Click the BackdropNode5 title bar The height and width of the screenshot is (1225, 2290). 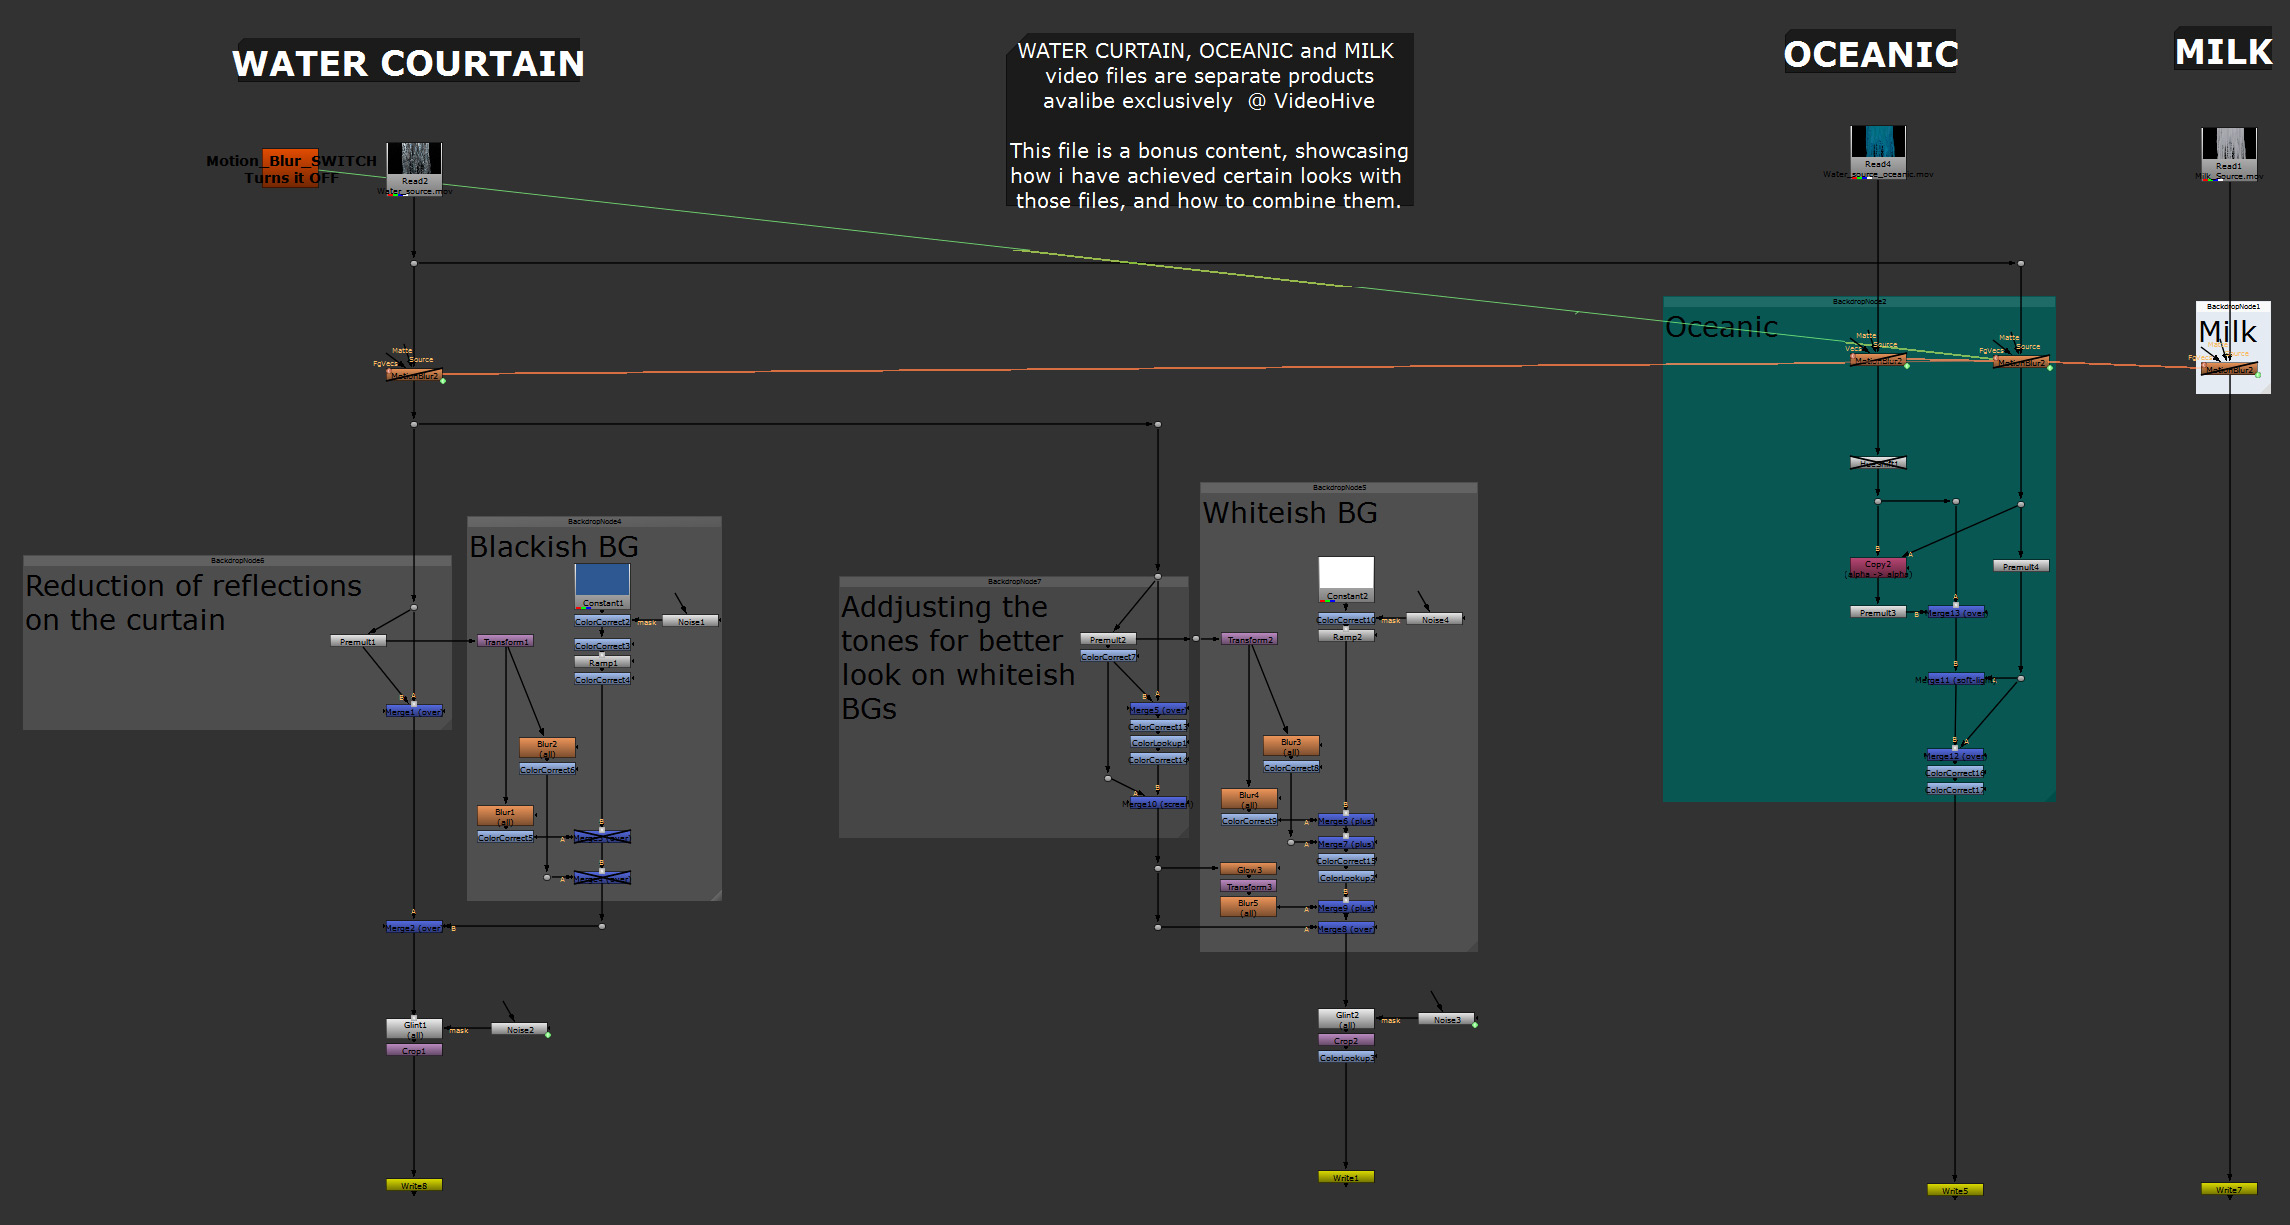point(1339,487)
